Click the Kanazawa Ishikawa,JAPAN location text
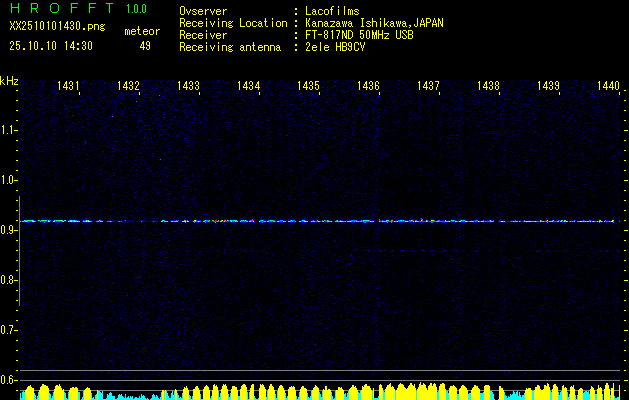This screenshot has height=400, width=629. click(375, 22)
